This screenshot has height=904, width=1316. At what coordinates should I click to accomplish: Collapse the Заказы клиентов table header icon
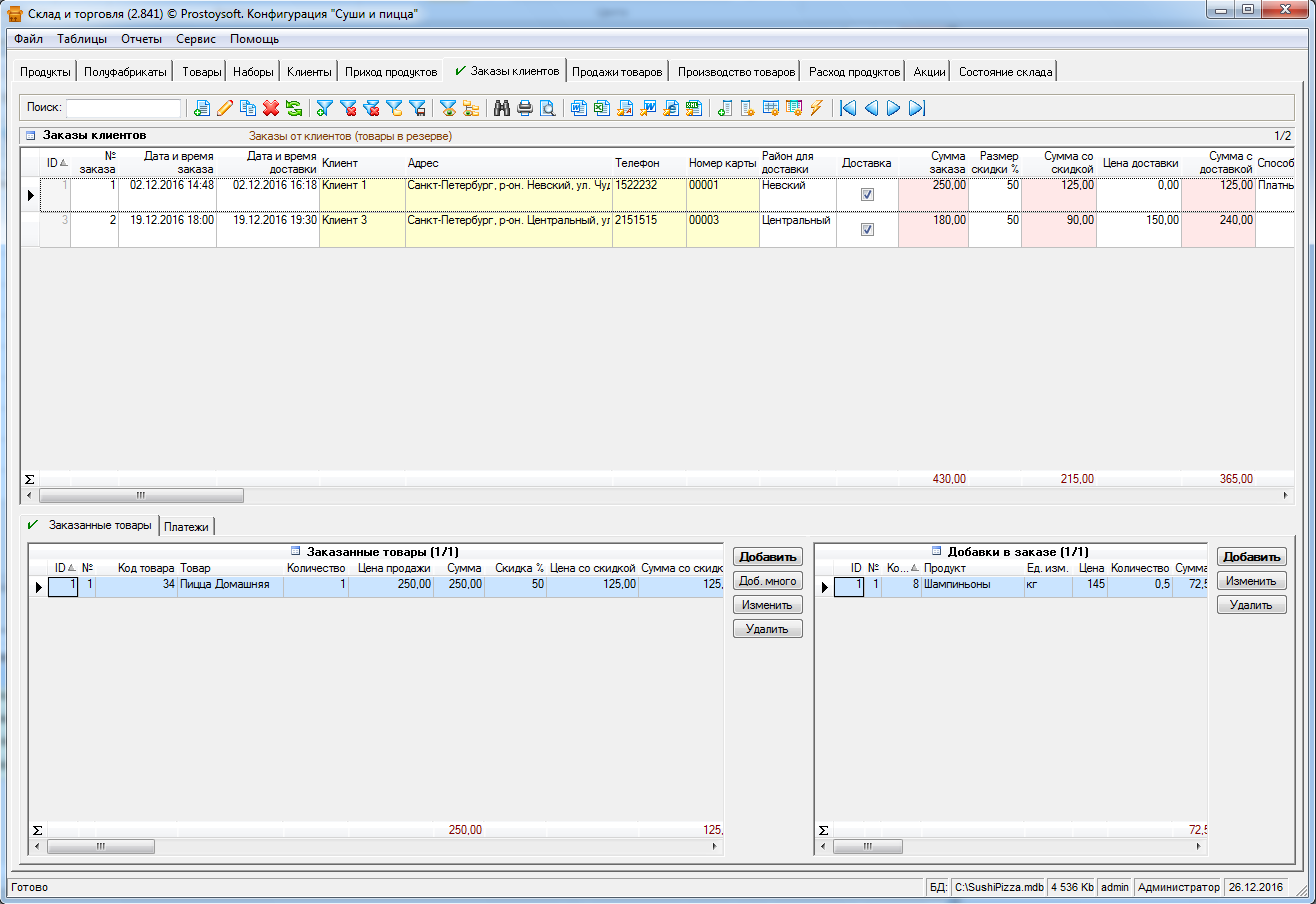[x=30, y=136]
